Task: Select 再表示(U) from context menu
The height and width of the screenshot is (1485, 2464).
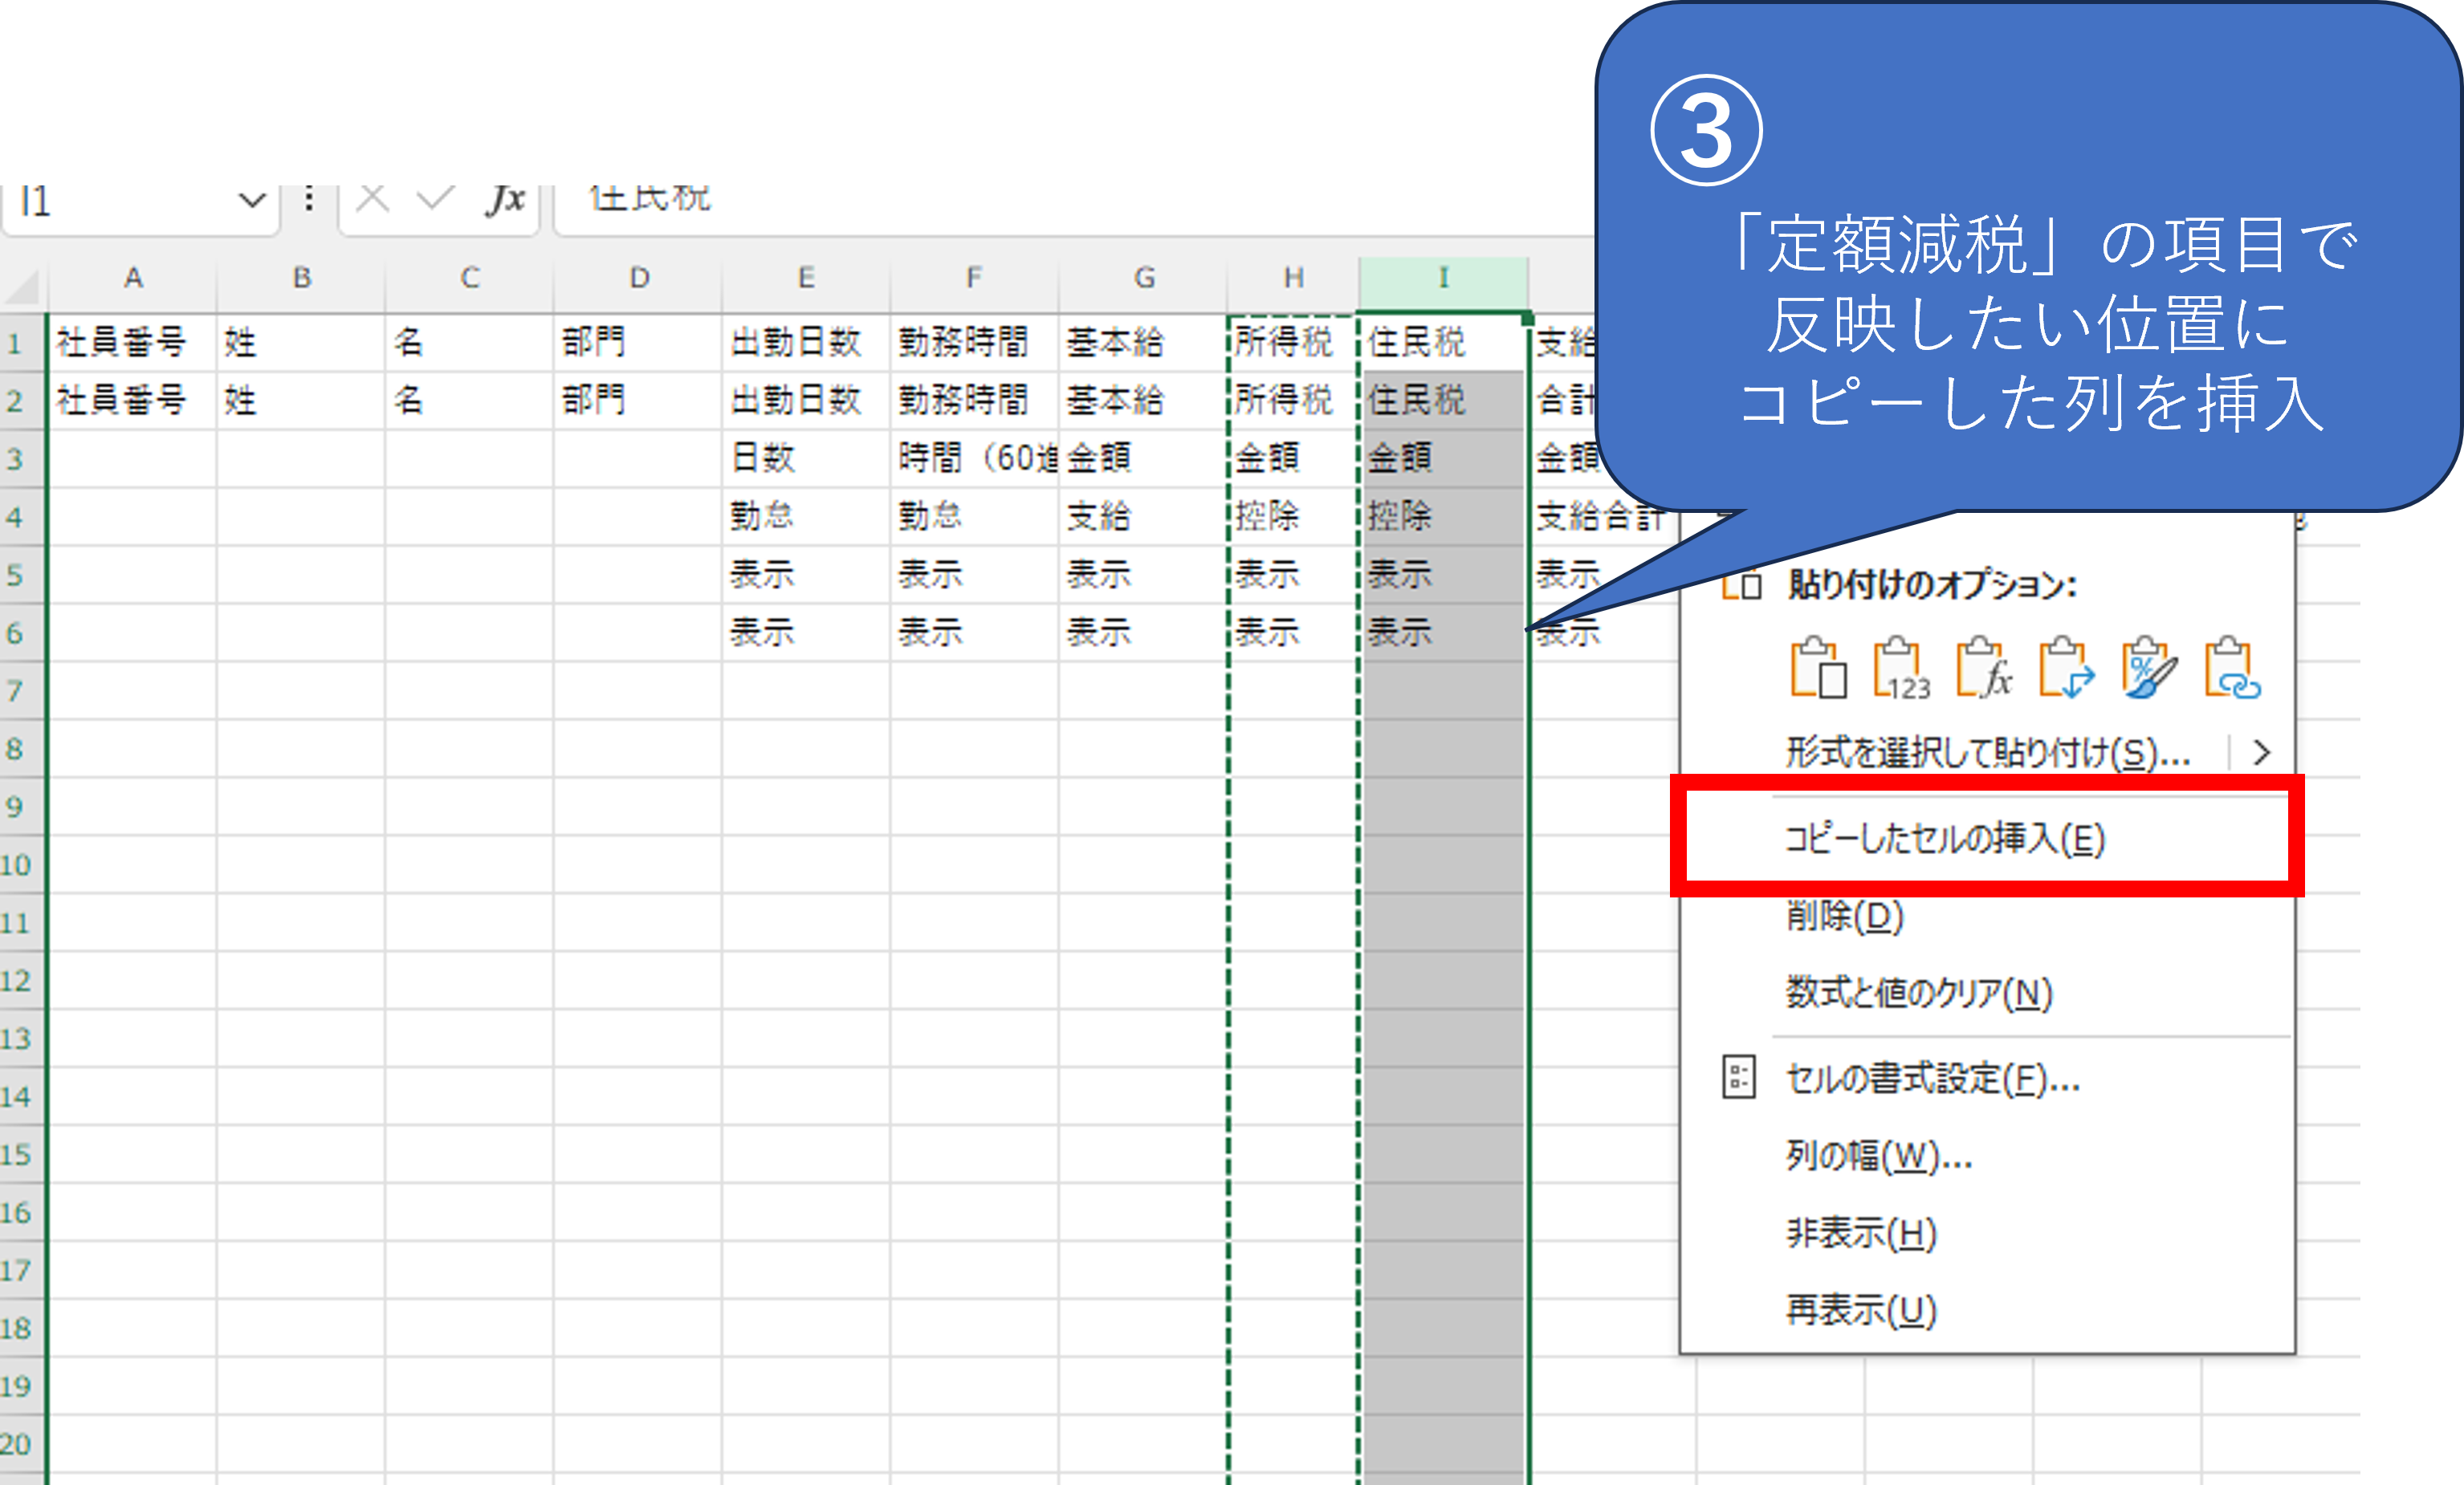Action: (x=1987, y=1310)
